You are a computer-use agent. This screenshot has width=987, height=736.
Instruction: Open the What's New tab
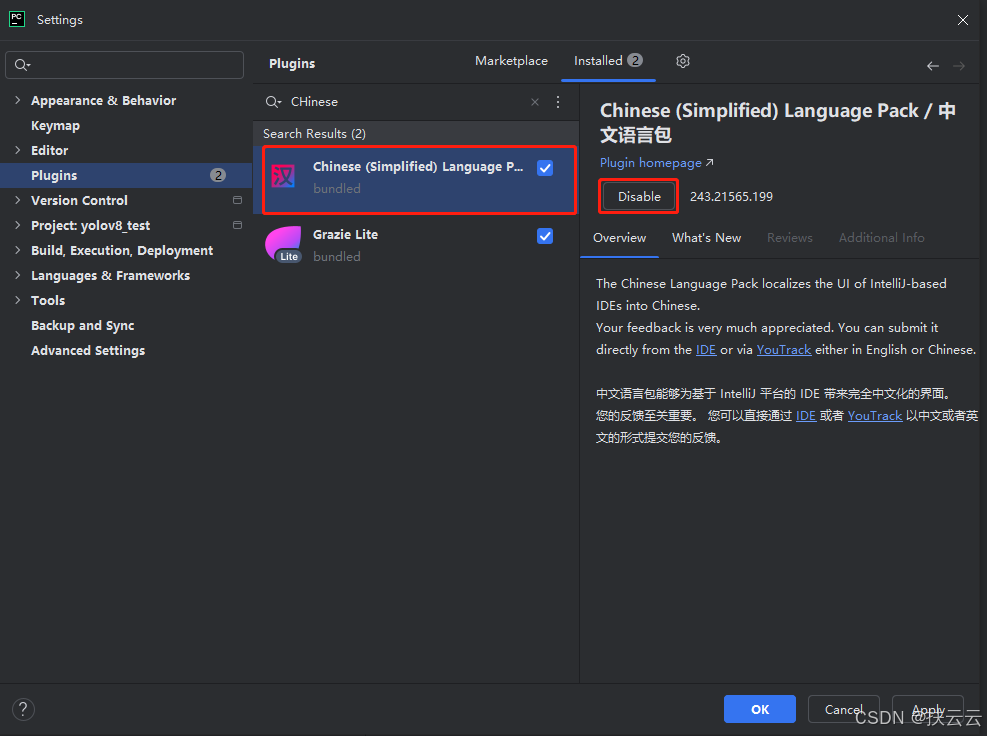coord(706,238)
